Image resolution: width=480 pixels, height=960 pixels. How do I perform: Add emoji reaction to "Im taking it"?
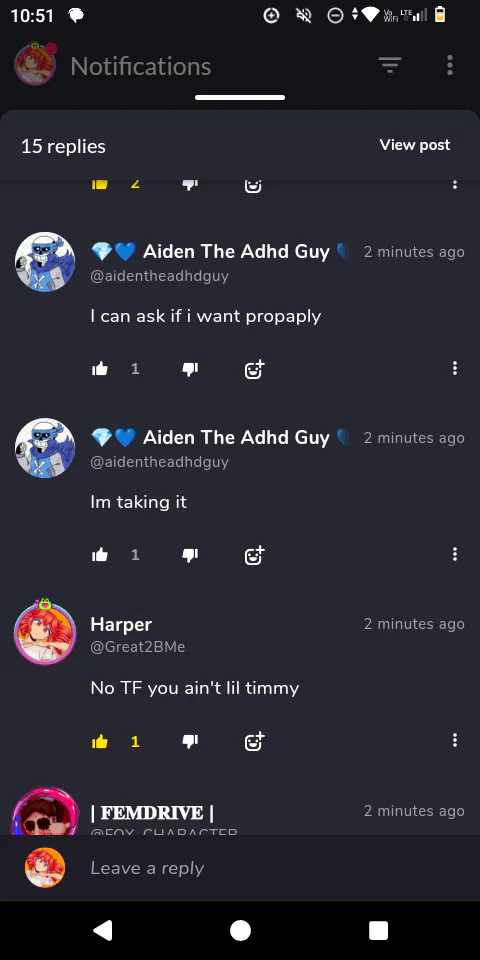(254, 555)
